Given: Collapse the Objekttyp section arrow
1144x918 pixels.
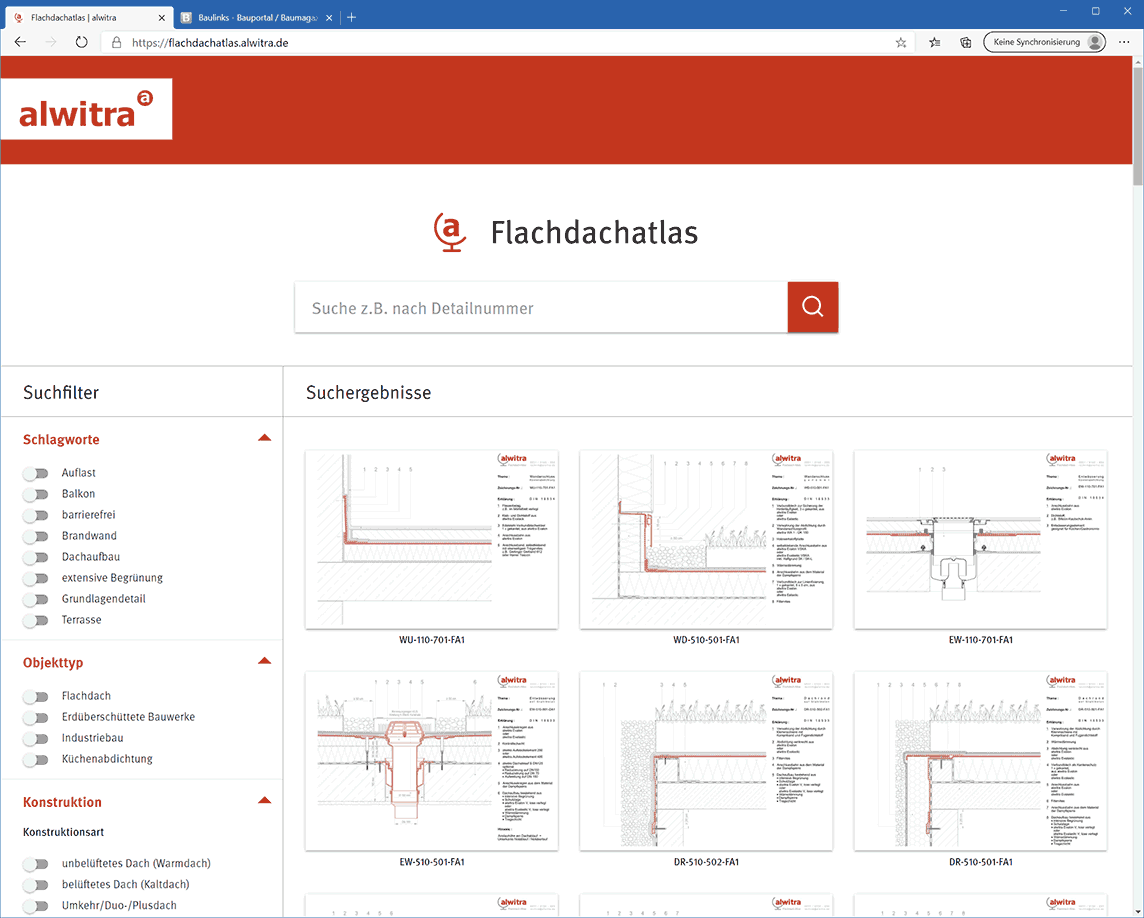Looking at the screenshot, I should (265, 661).
